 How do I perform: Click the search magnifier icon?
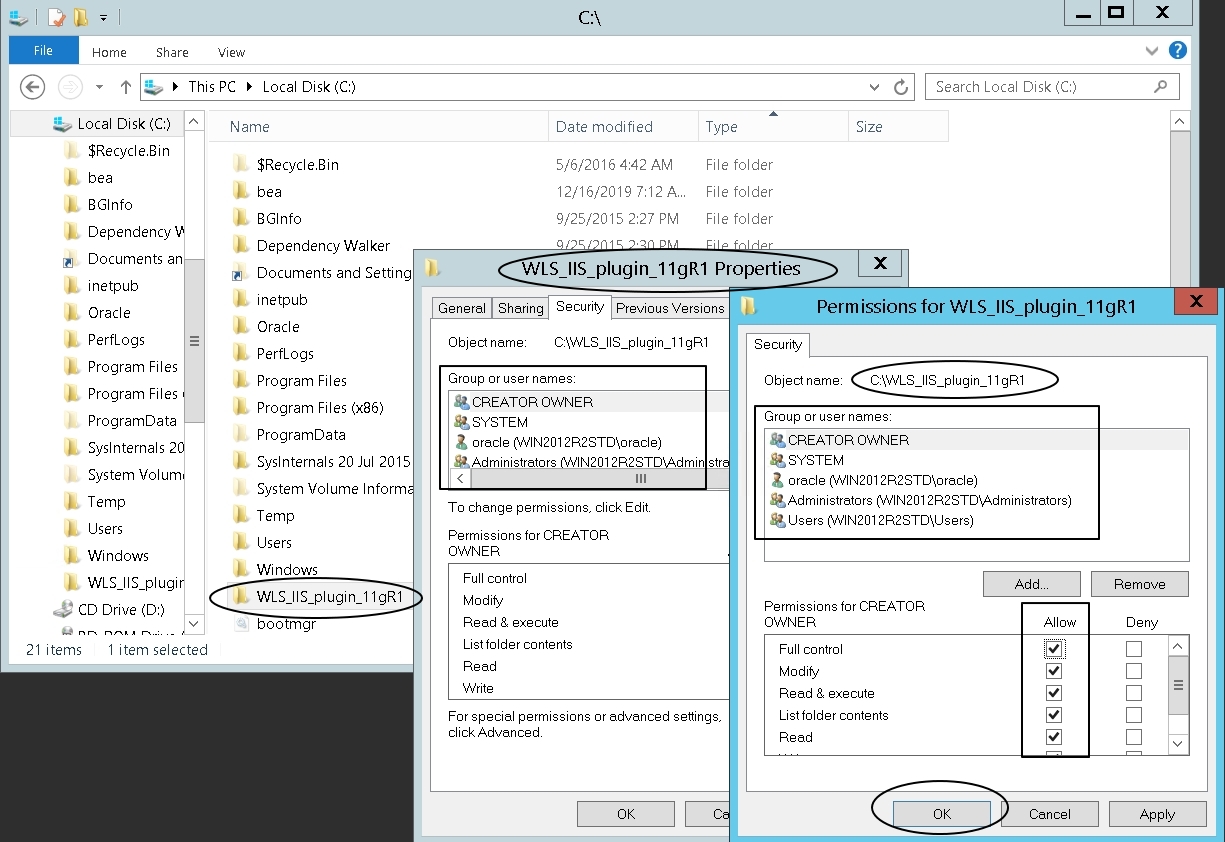(1161, 87)
